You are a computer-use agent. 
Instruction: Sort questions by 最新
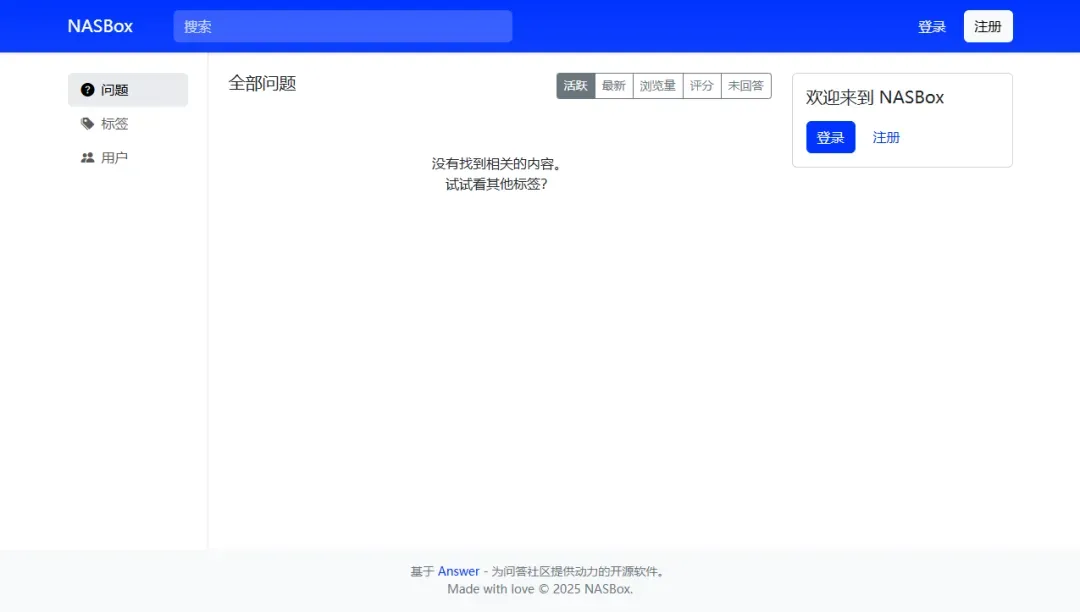[x=614, y=86]
